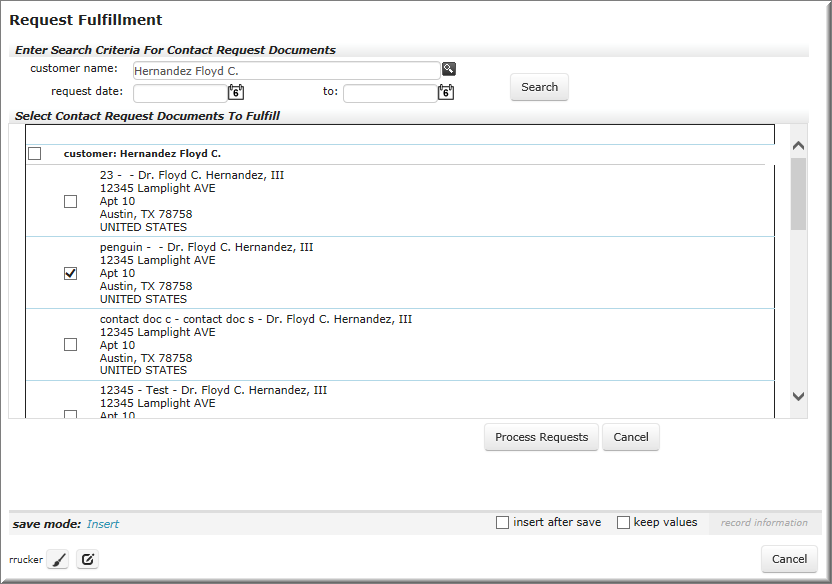
Task: Open the customer name lookup icon
Action: 449,68
